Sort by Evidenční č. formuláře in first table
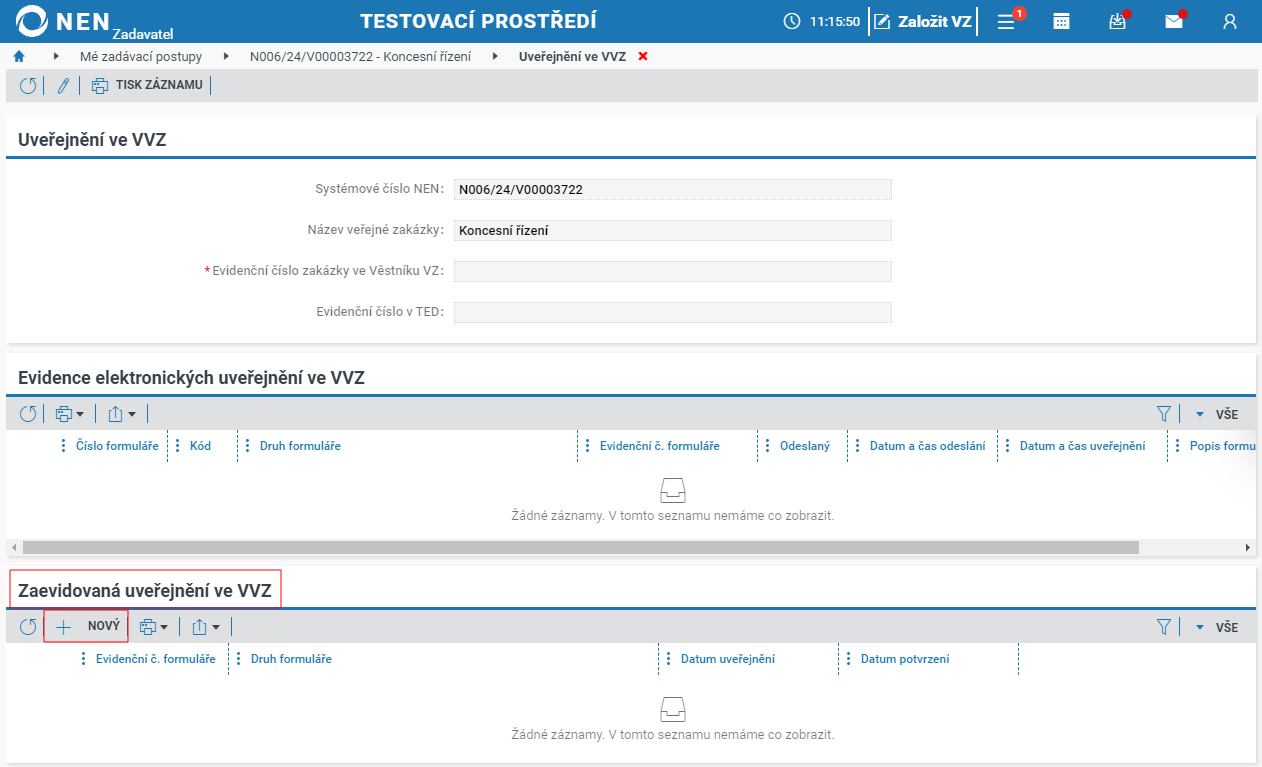Image resolution: width=1262 pixels, height=767 pixels. coord(659,446)
